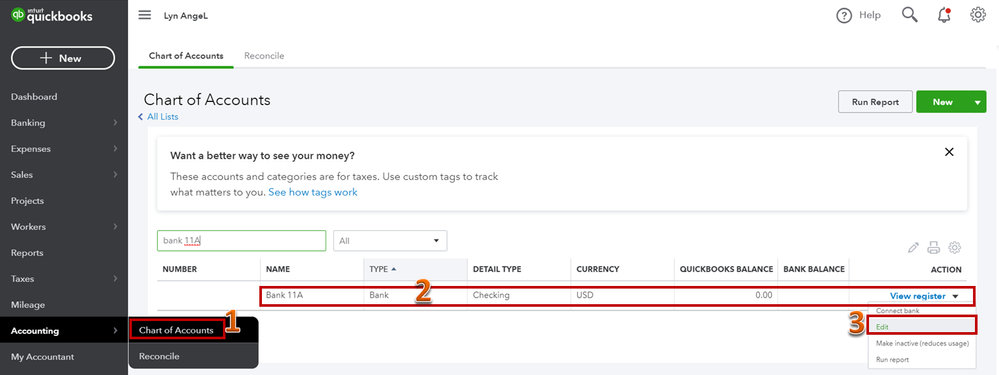Select Reconcile in Accounting flyout
999x375 pixels.
point(159,357)
